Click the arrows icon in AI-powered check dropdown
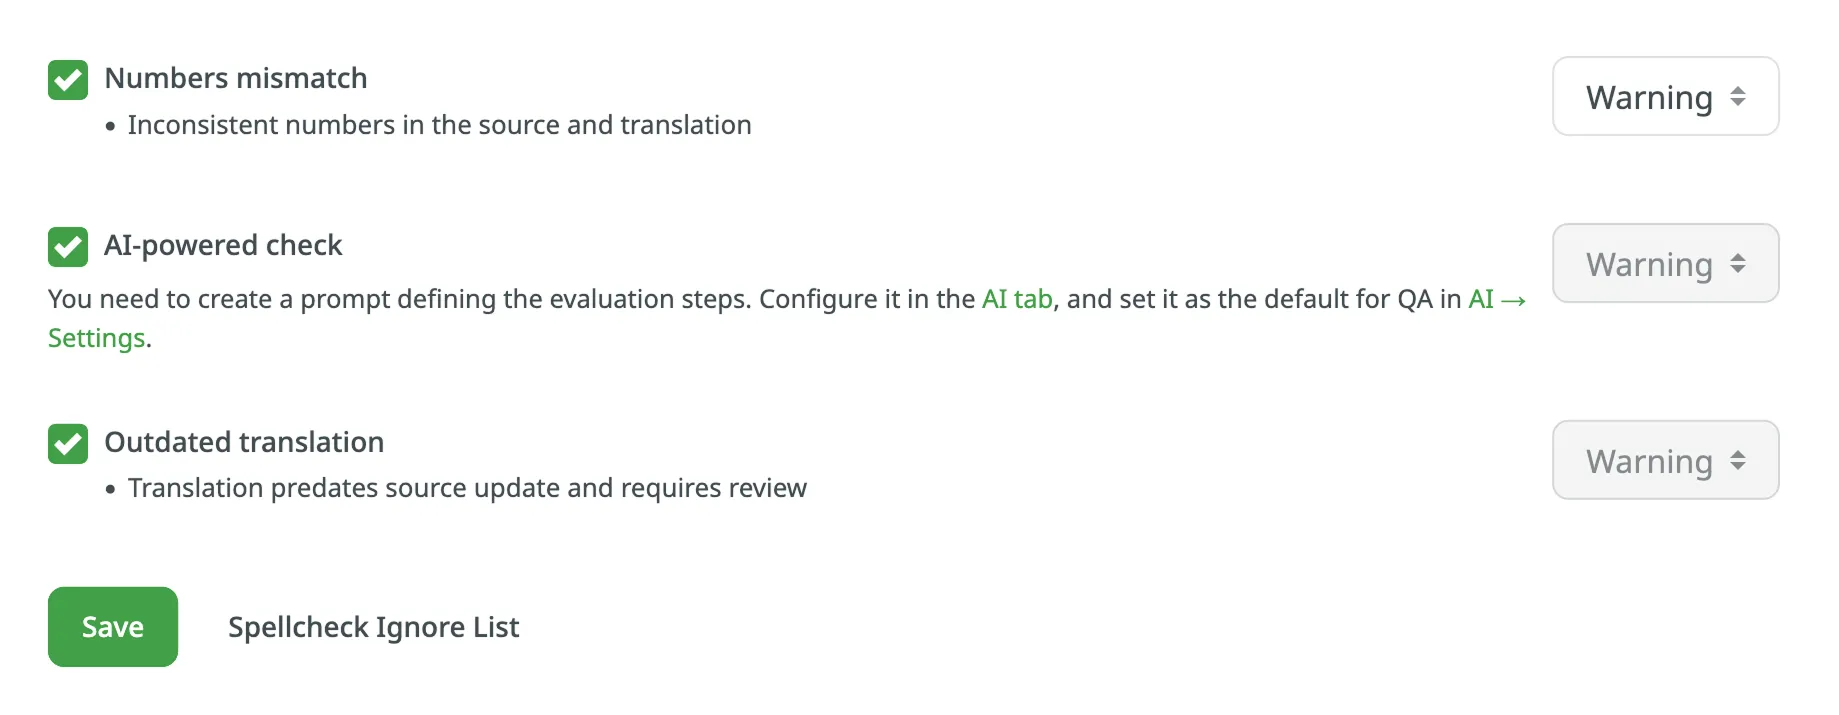1839x715 pixels. pyautogui.click(x=1738, y=264)
